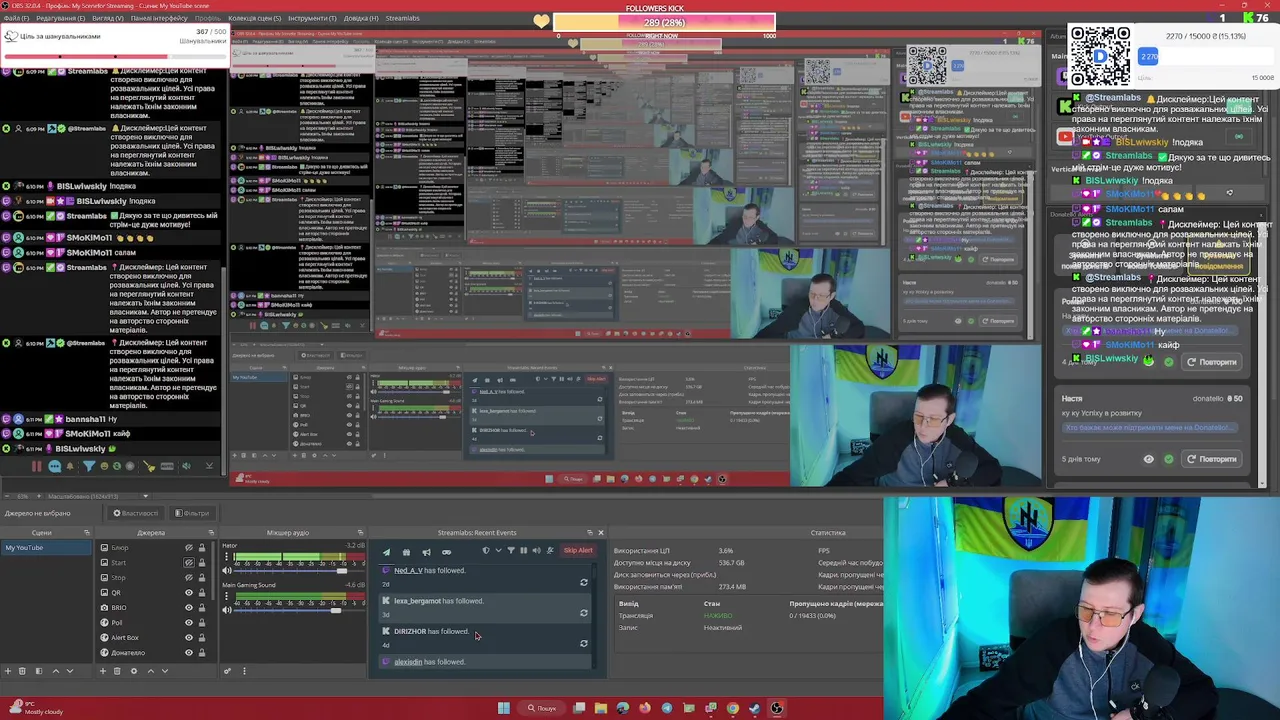Click the mask icon in Recent Events
The width and height of the screenshot is (1280, 720).
pos(446,552)
